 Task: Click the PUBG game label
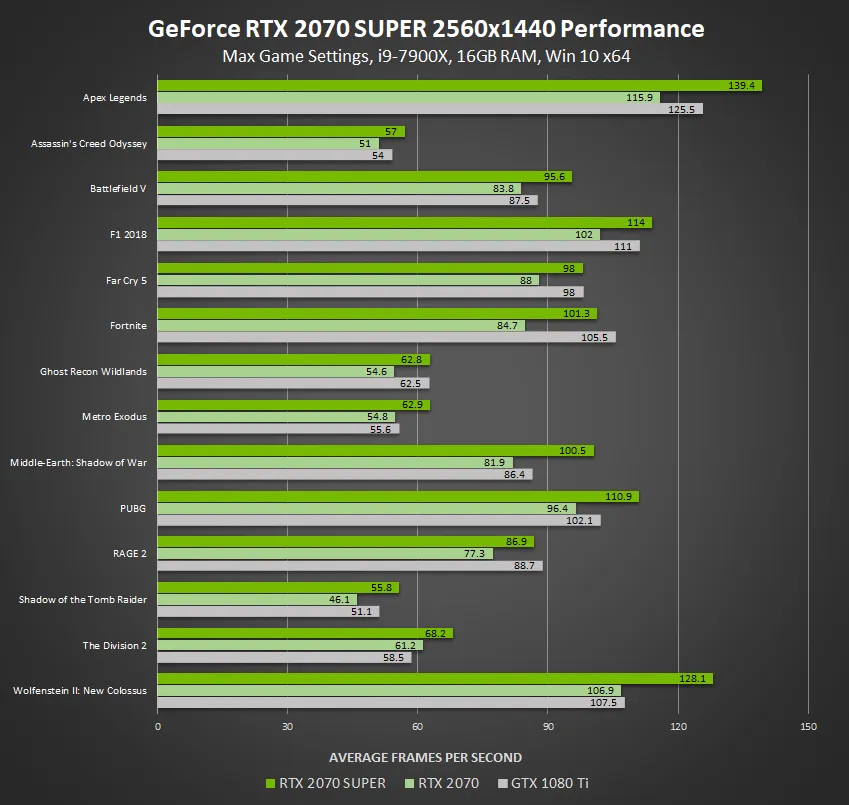131,508
